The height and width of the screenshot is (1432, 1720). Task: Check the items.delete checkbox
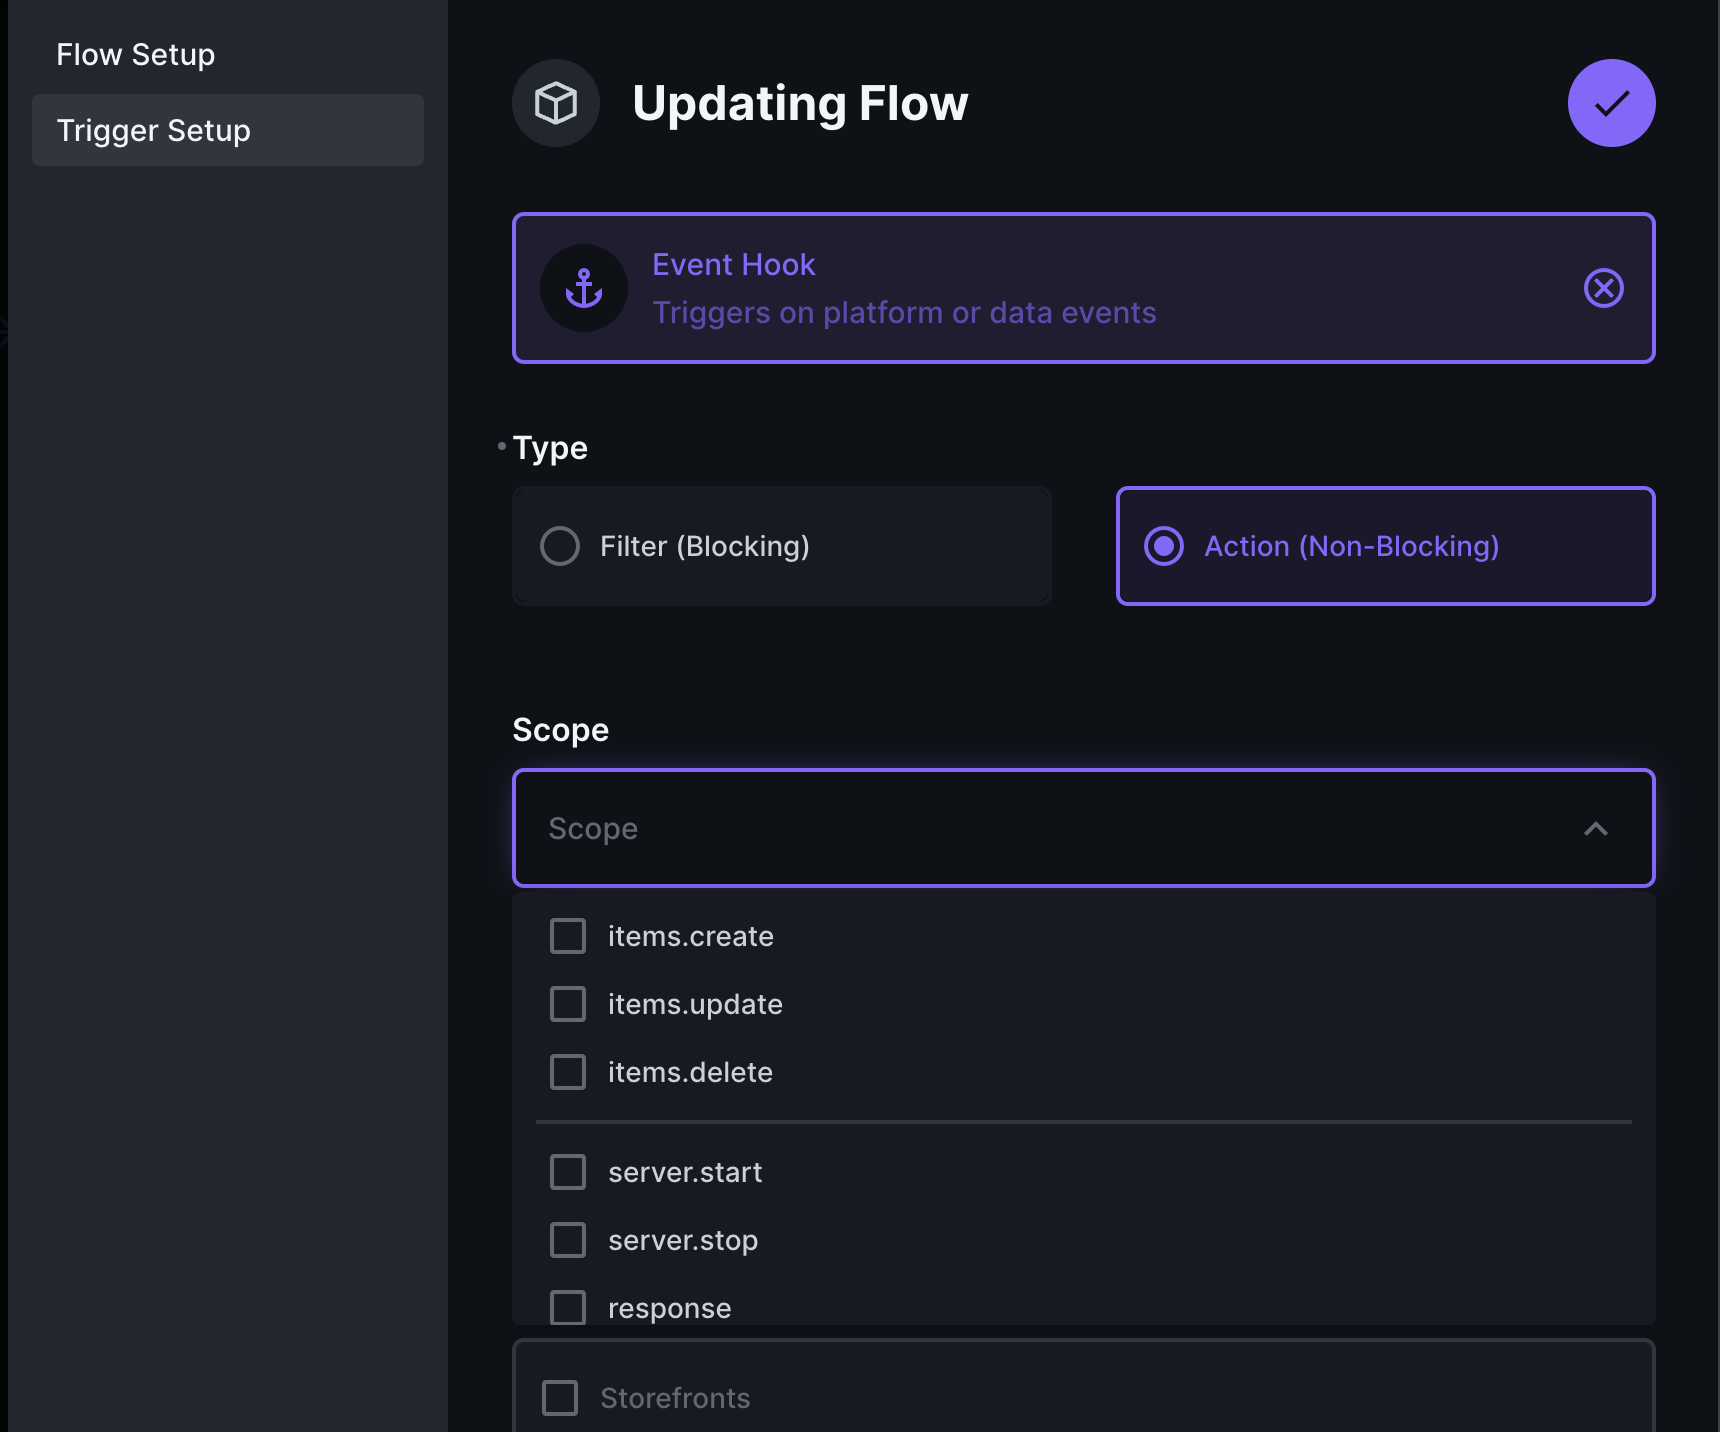(x=568, y=1072)
